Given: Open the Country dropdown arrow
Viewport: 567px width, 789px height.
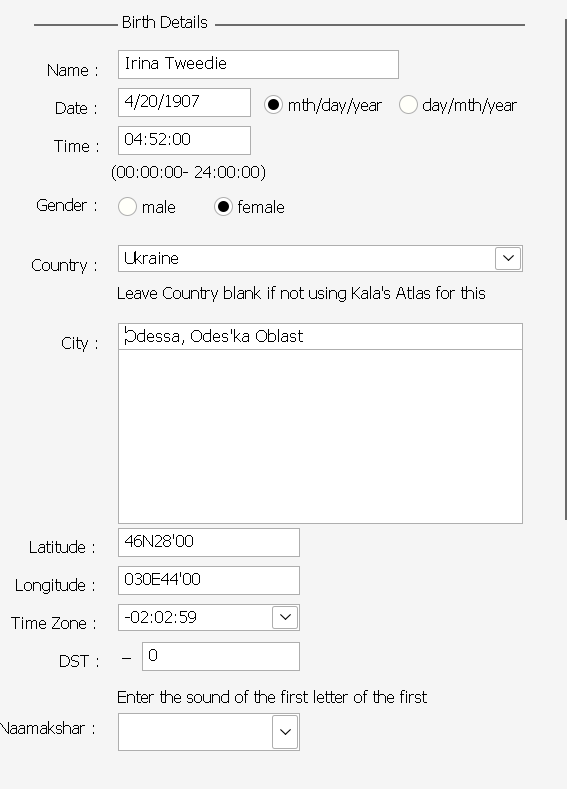Looking at the screenshot, I should (508, 258).
